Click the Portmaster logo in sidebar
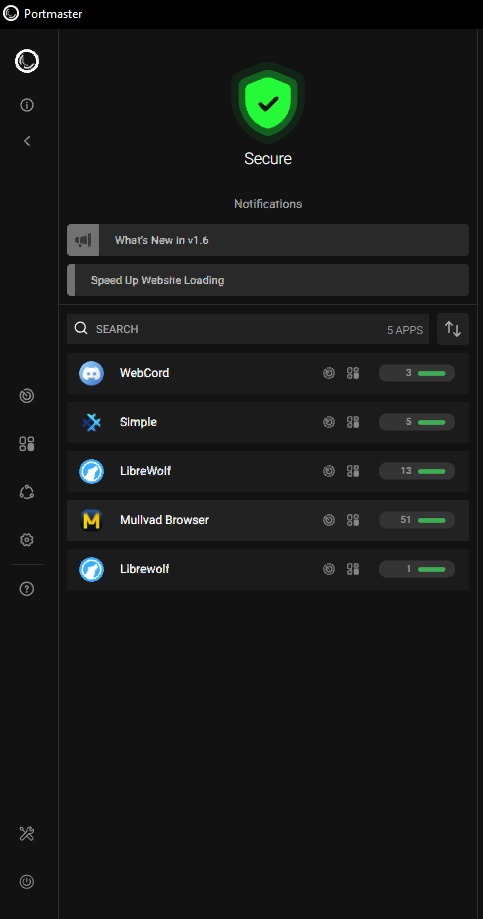Viewport: 483px width, 919px height. pyautogui.click(x=26, y=61)
